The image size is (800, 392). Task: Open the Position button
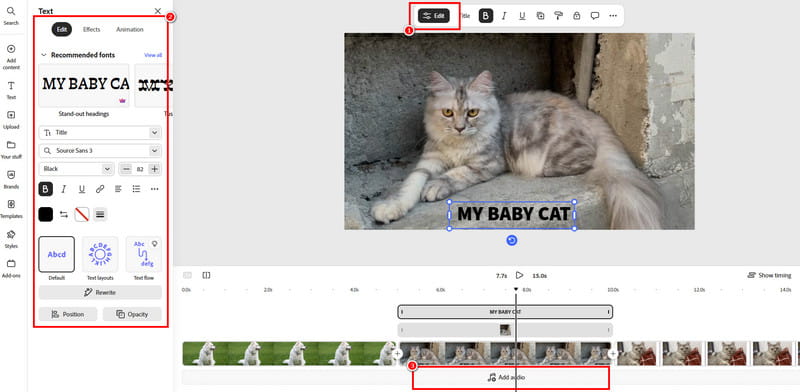tap(68, 314)
